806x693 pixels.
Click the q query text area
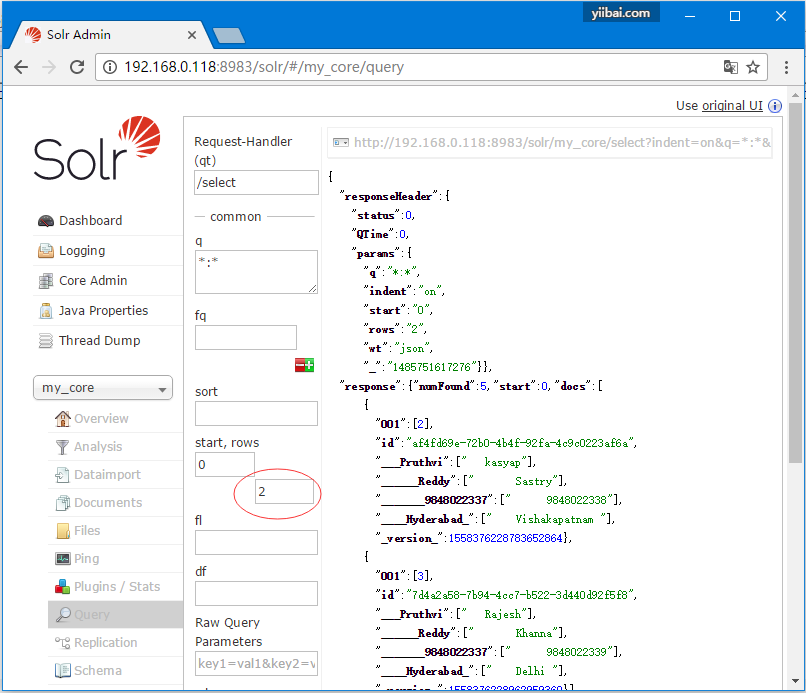pyautogui.click(x=256, y=271)
